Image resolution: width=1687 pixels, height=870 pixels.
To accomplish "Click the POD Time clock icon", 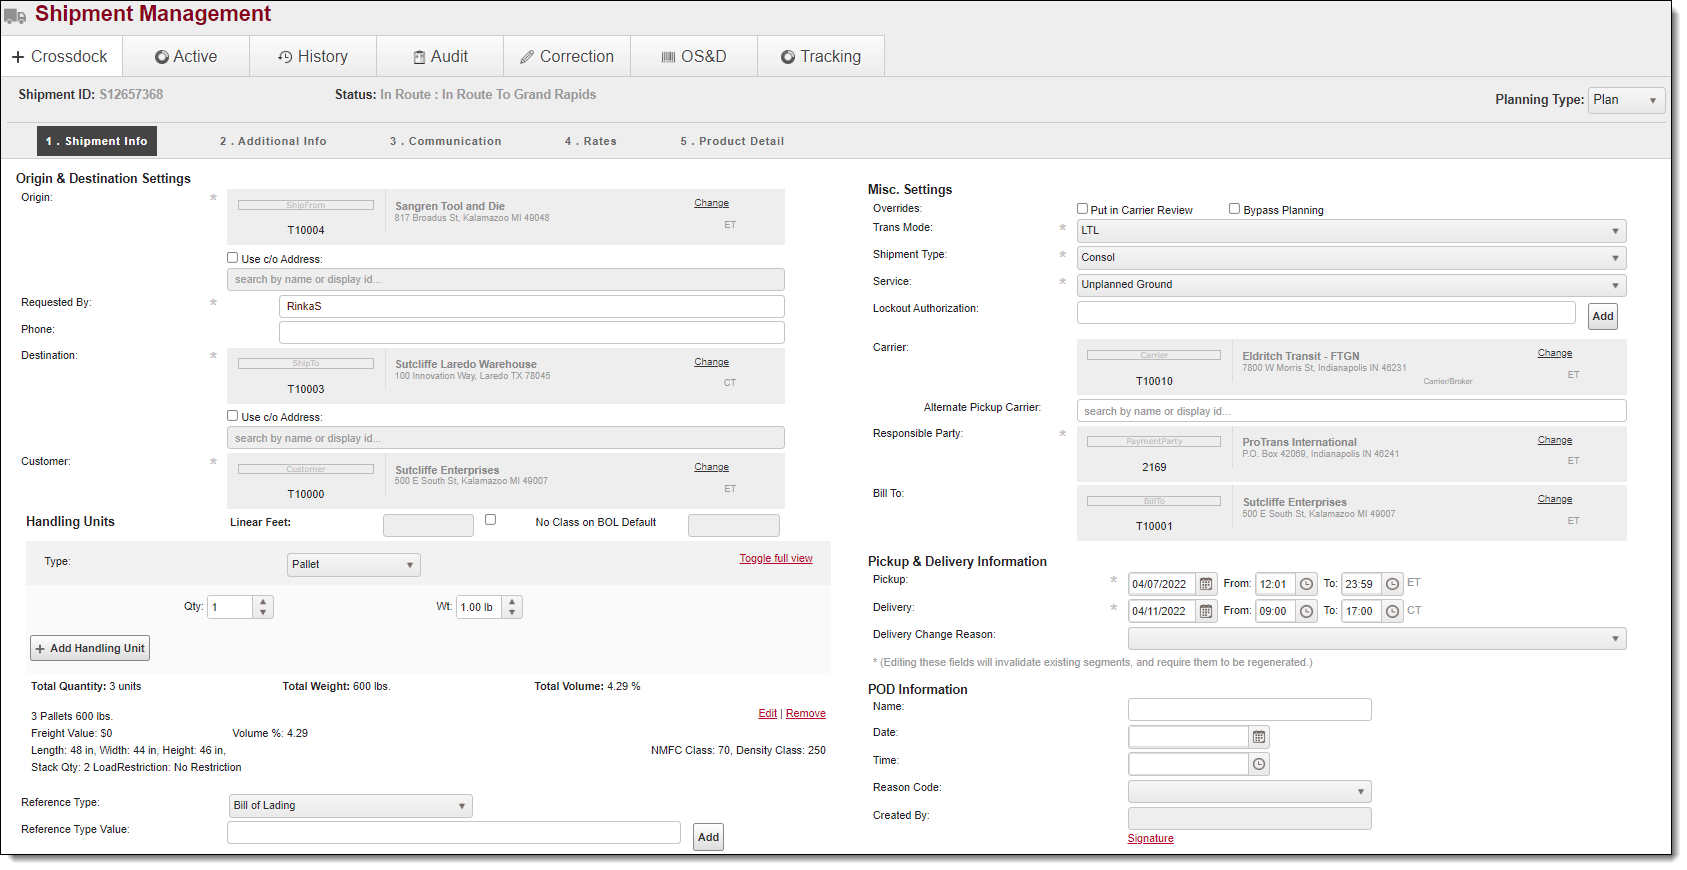I will (x=1259, y=764).
